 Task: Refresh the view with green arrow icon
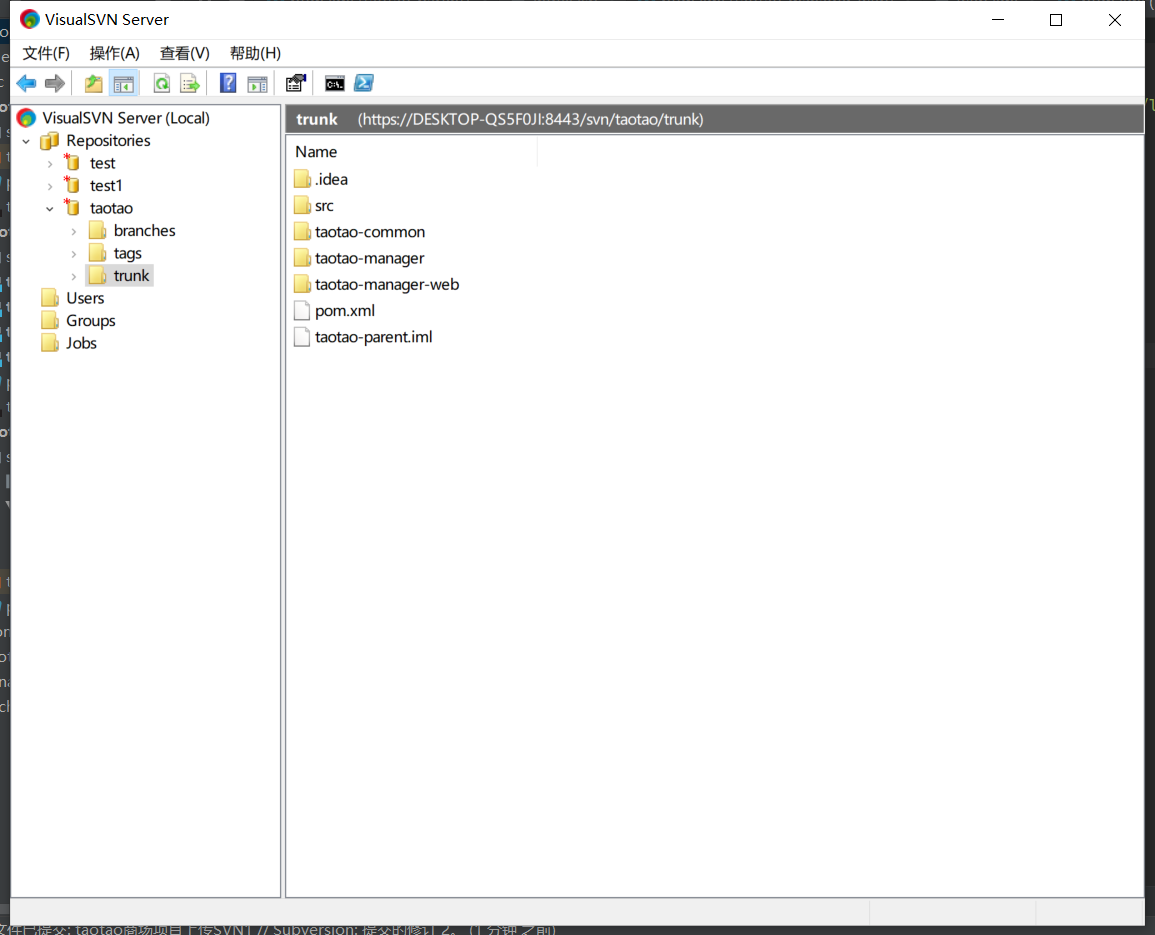tap(161, 83)
